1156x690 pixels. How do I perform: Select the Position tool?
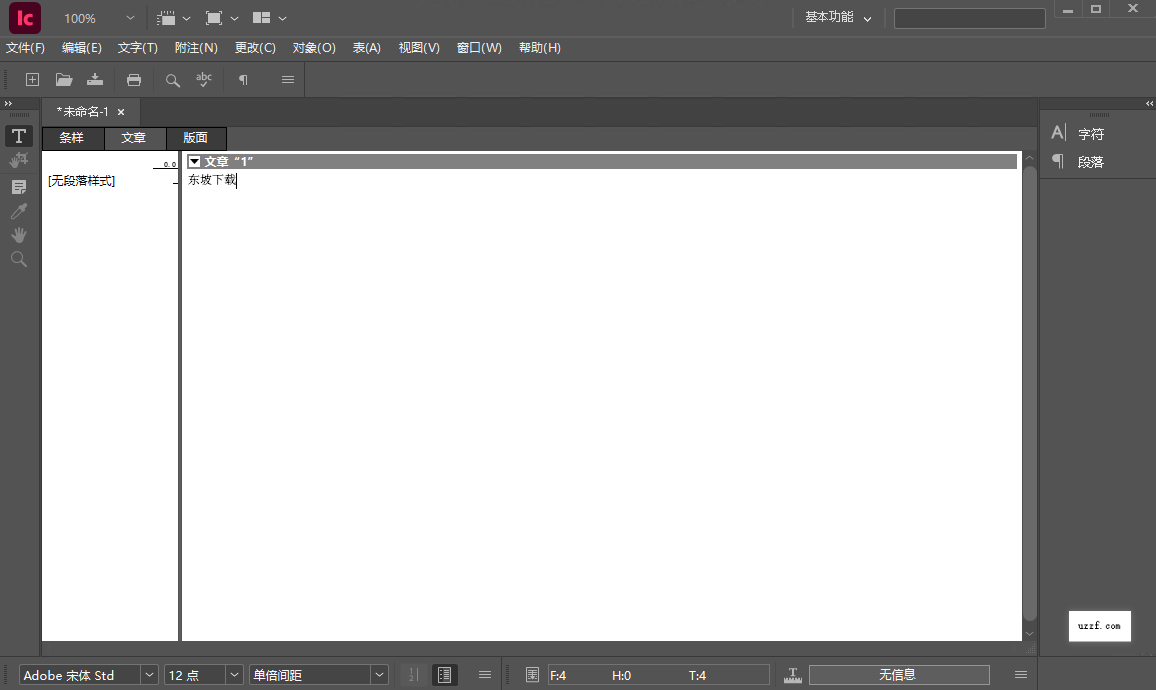coord(18,160)
